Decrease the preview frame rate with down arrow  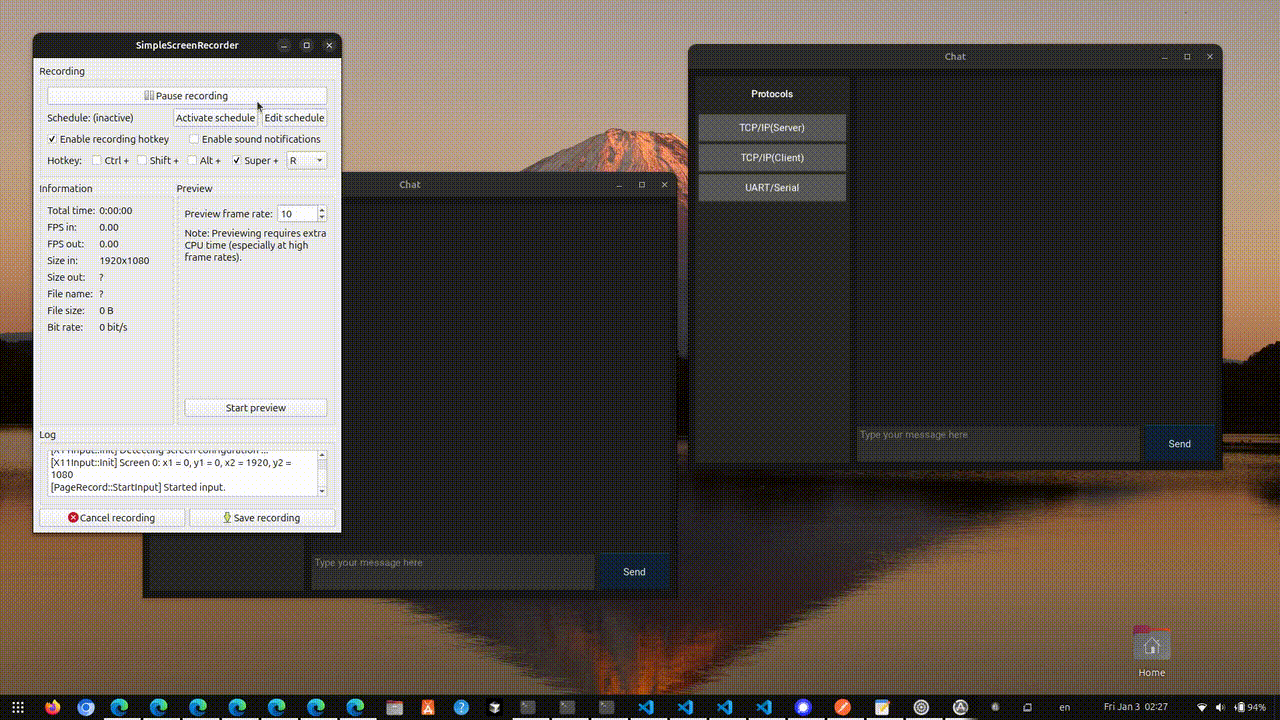click(322, 217)
